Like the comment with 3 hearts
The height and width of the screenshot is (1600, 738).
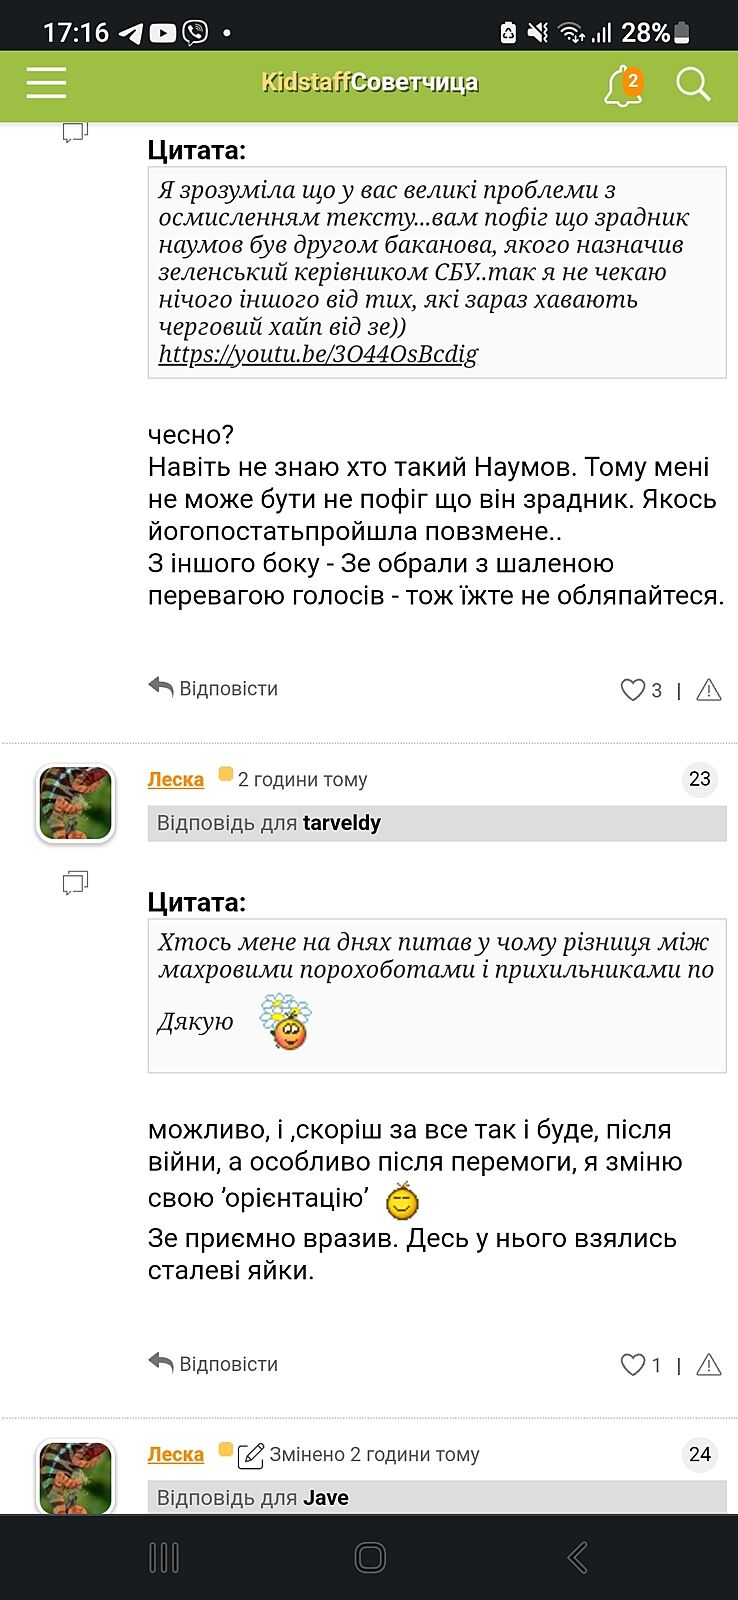[x=633, y=690]
